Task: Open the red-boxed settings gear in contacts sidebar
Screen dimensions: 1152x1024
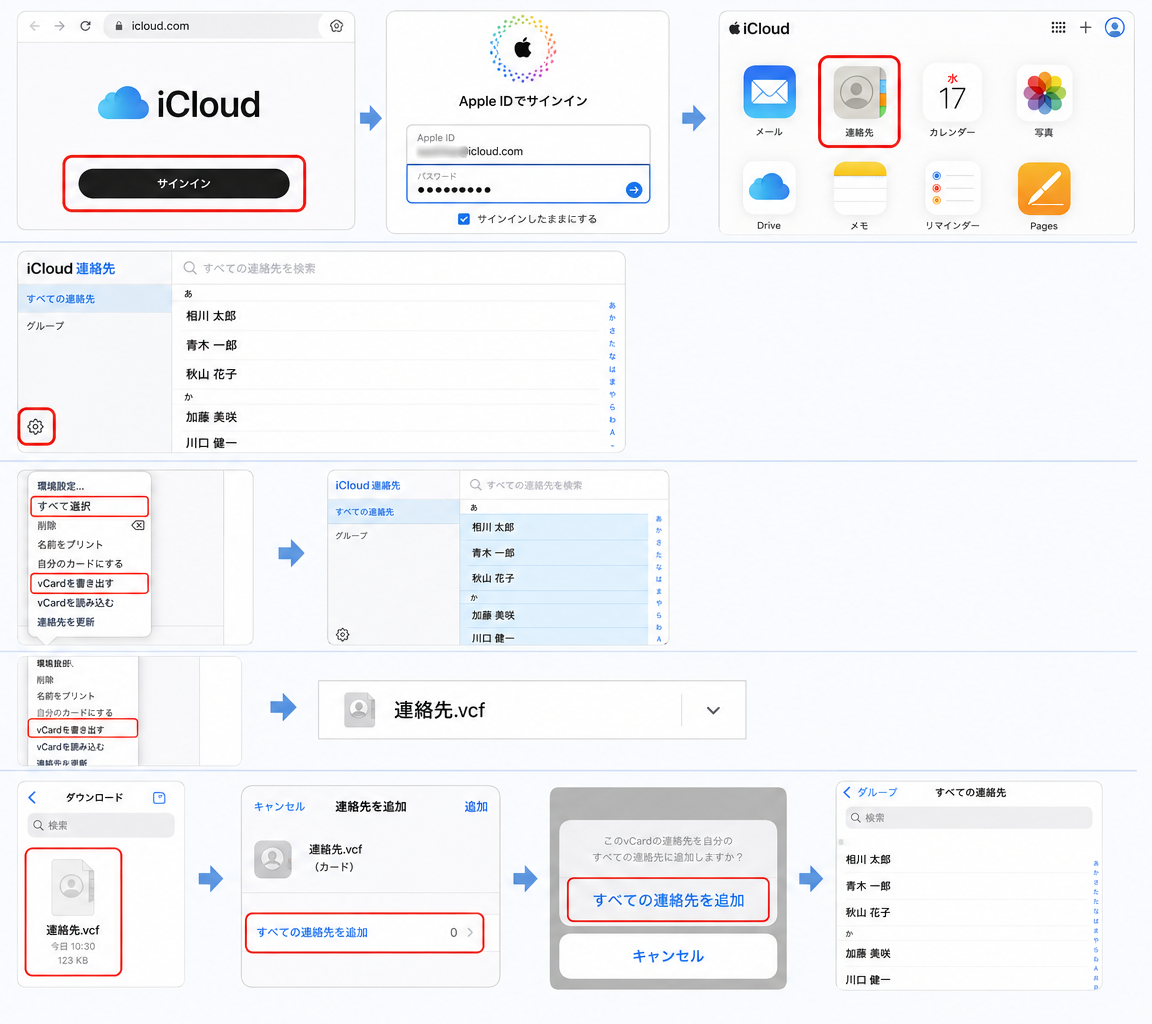Action: (x=35, y=427)
